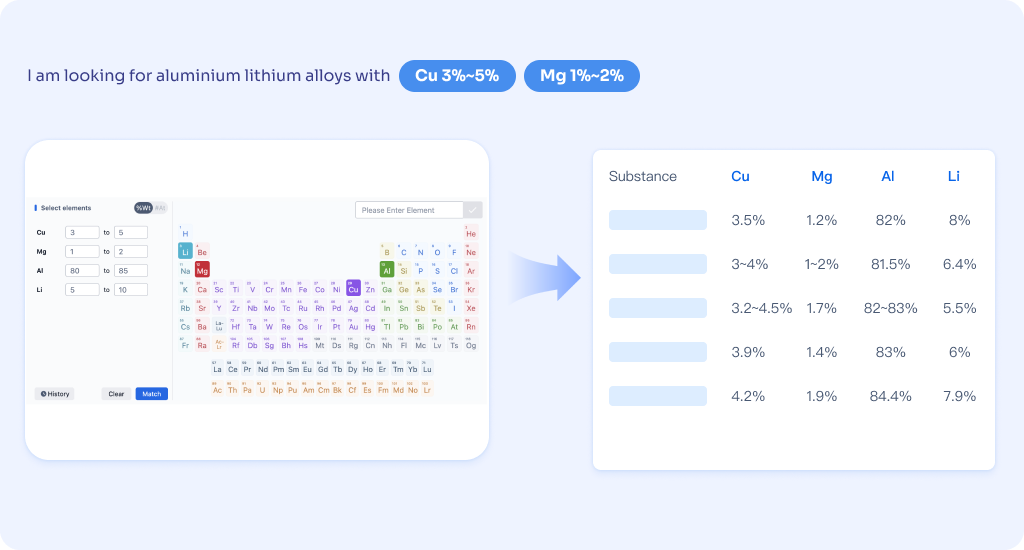The image size is (1024, 550).
Task: Click the 'Please Enter Element' search field
Action: pos(409,210)
